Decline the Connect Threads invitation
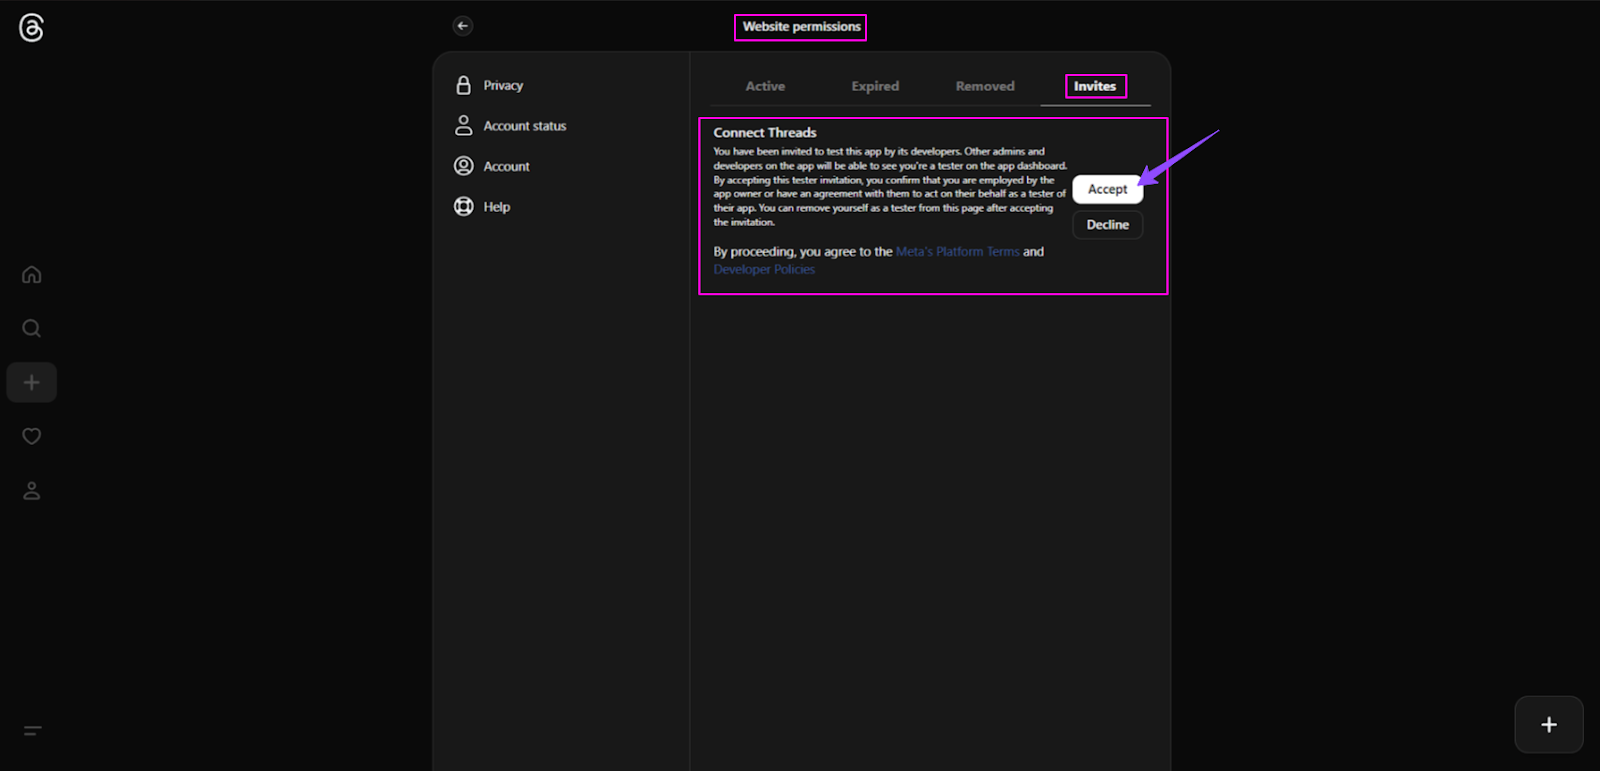Screen dimensions: 1600x771 point(1107,225)
